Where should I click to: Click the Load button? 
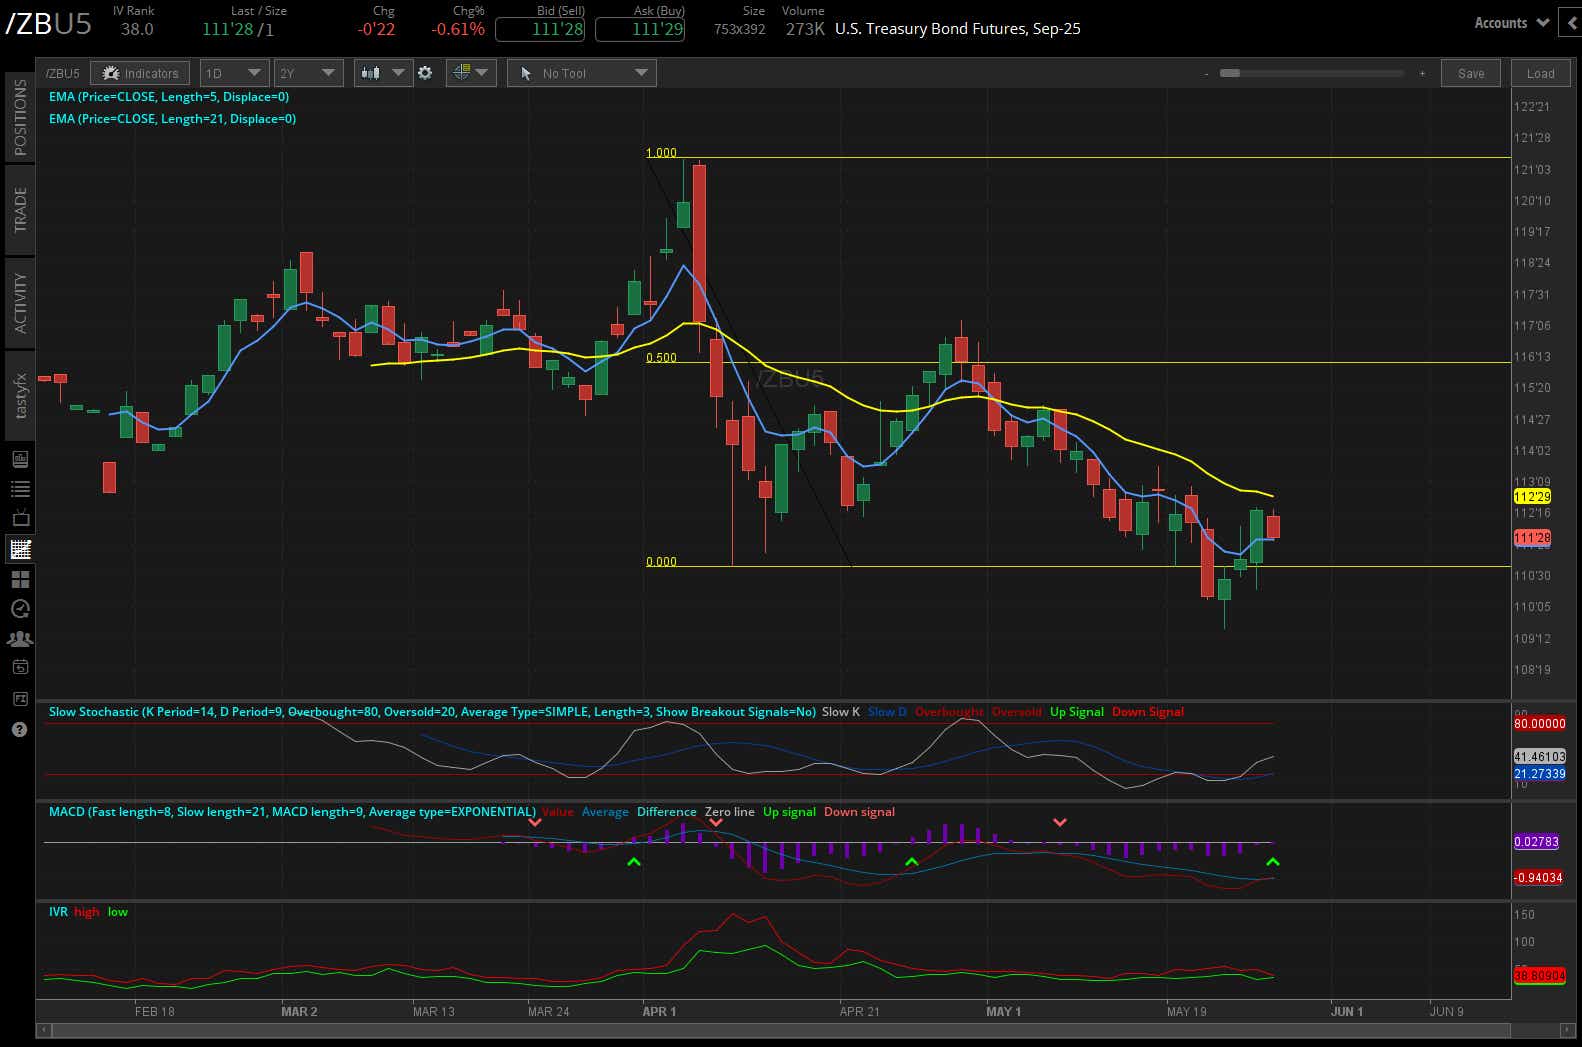point(1540,73)
